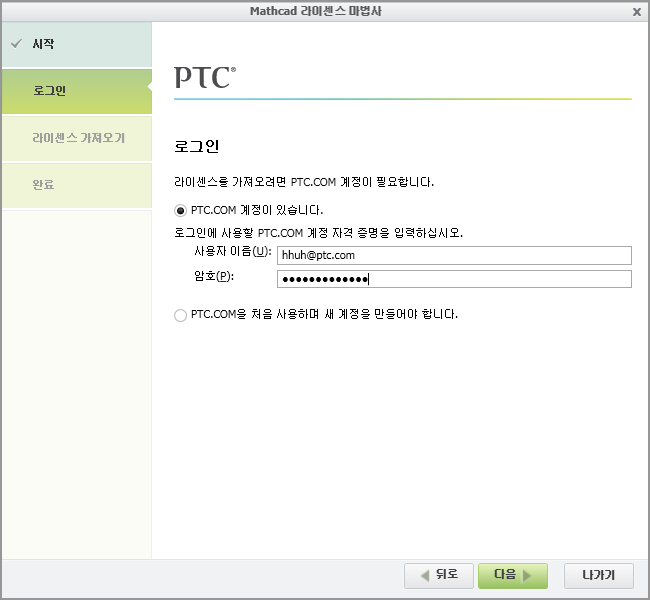Click the PTC logo

tap(205, 77)
